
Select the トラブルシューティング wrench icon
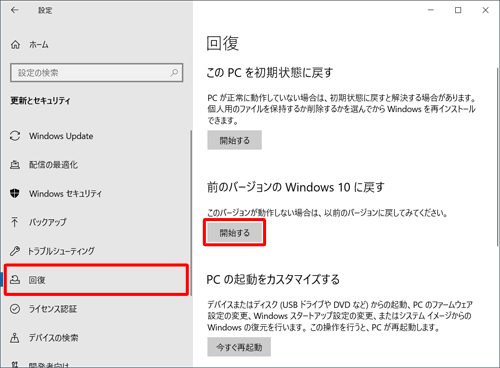pyautogui.click(x=15, y=251)
